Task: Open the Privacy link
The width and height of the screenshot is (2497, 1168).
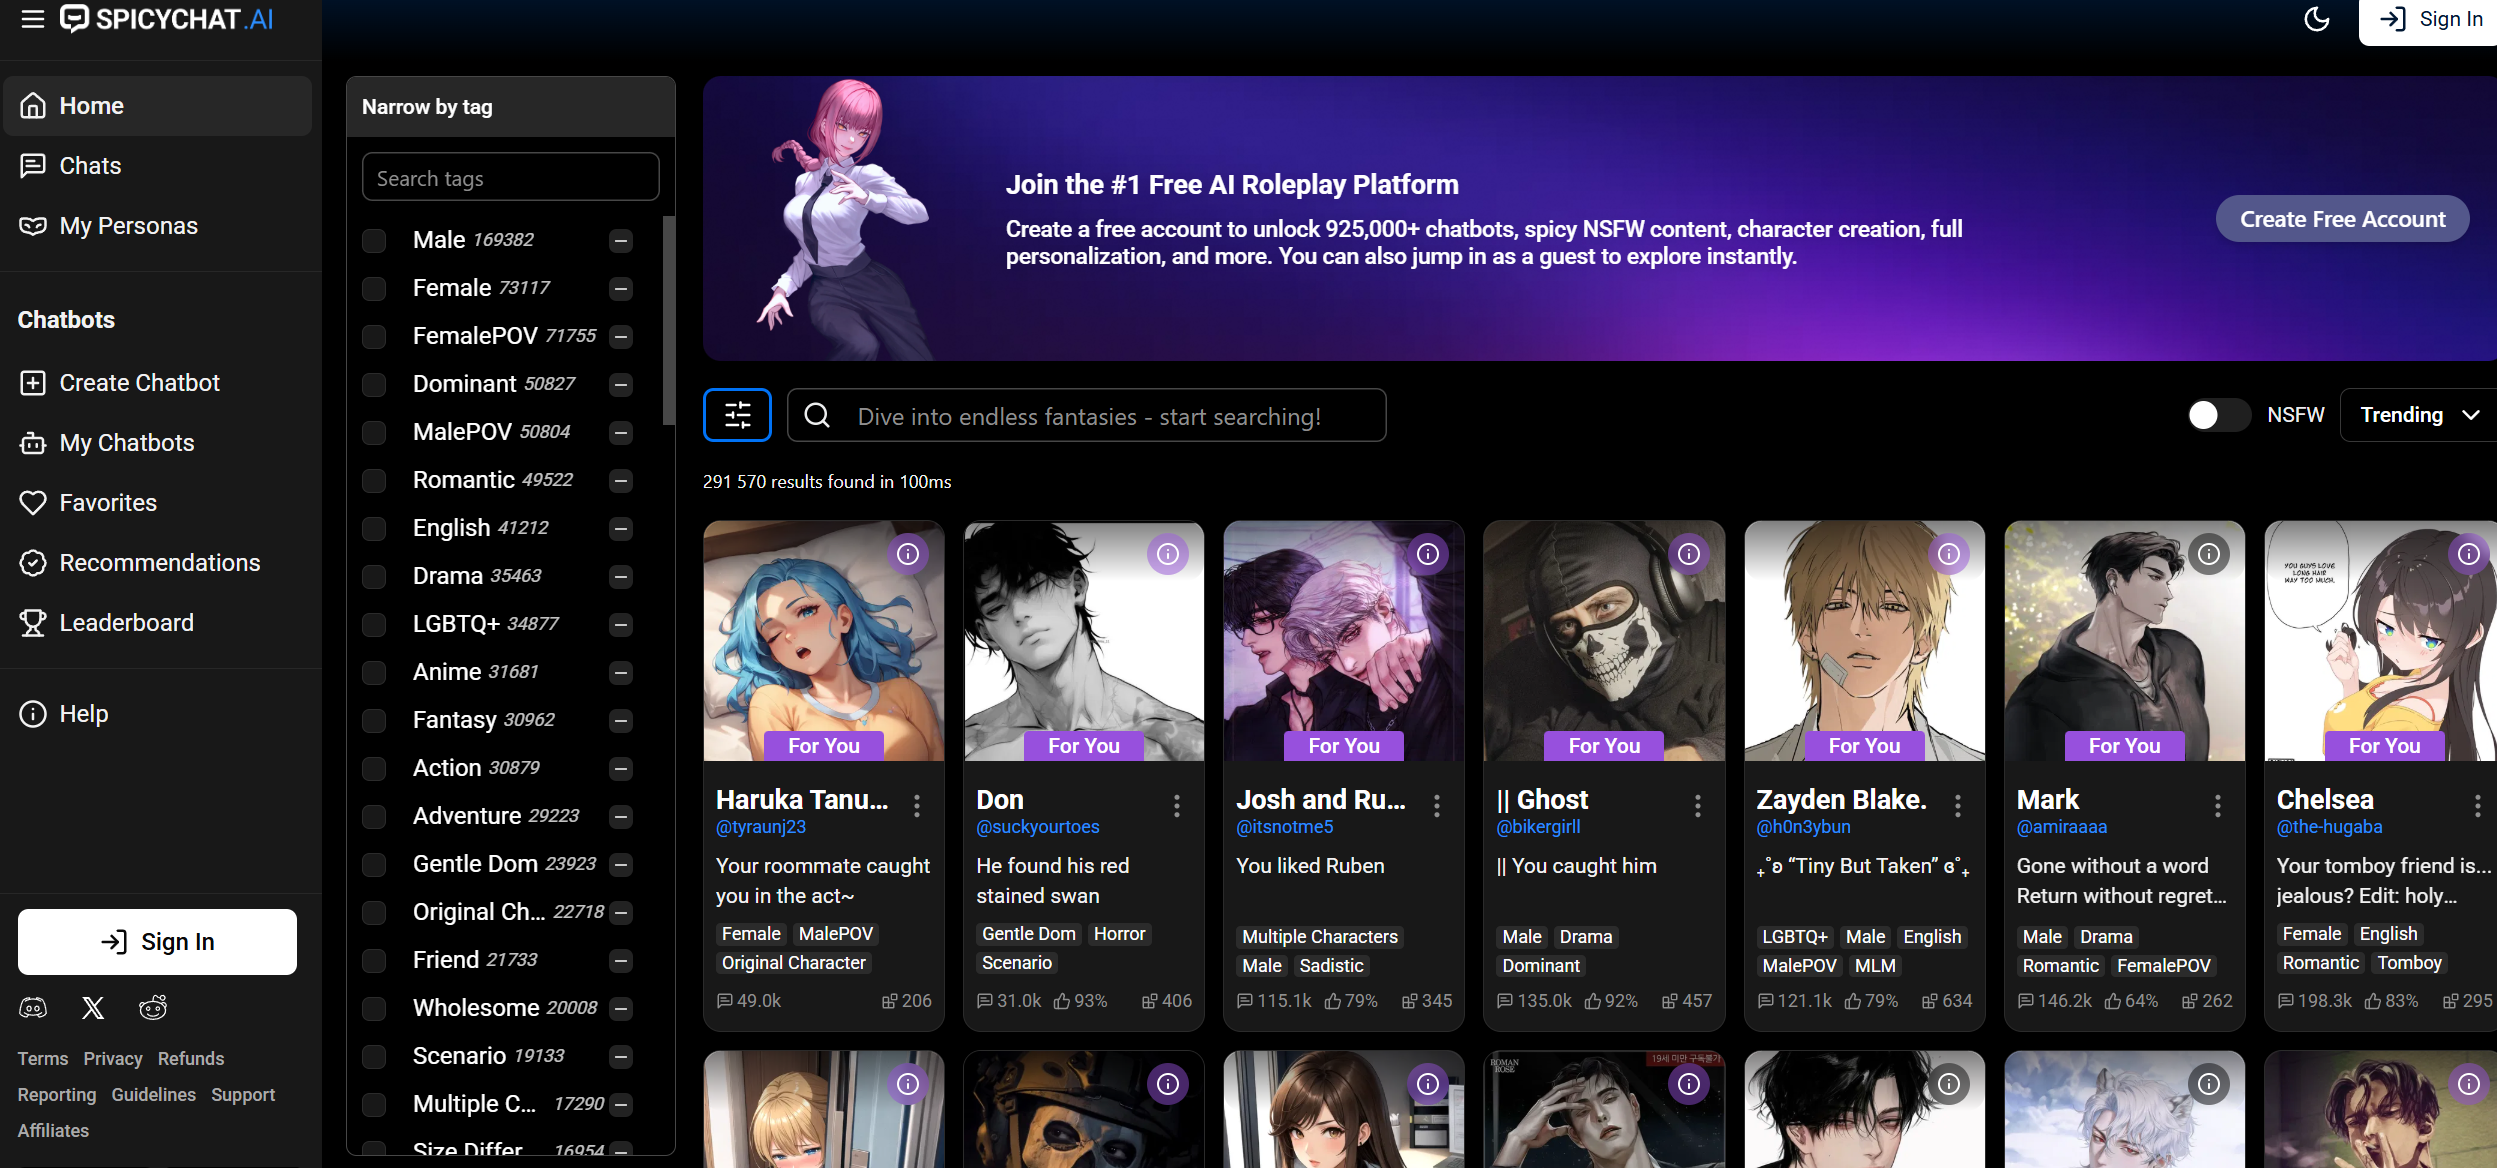Action: tap(113, 1059)
